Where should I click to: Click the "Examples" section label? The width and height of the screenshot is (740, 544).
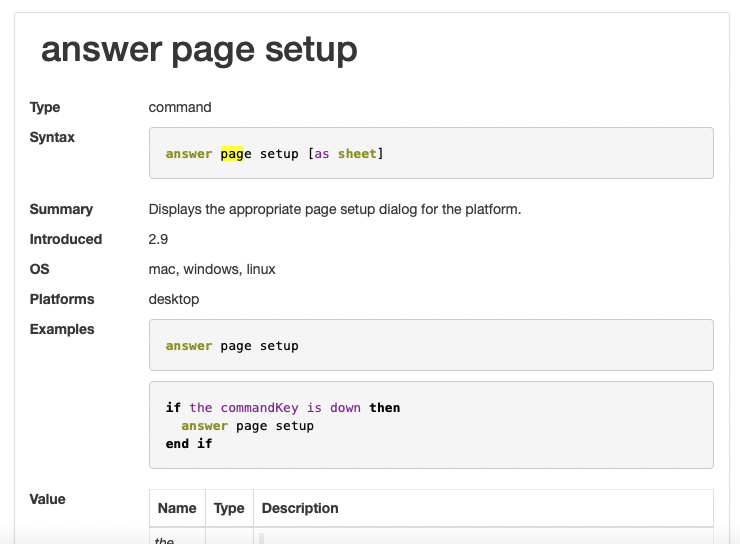click(x=62, y=329)
